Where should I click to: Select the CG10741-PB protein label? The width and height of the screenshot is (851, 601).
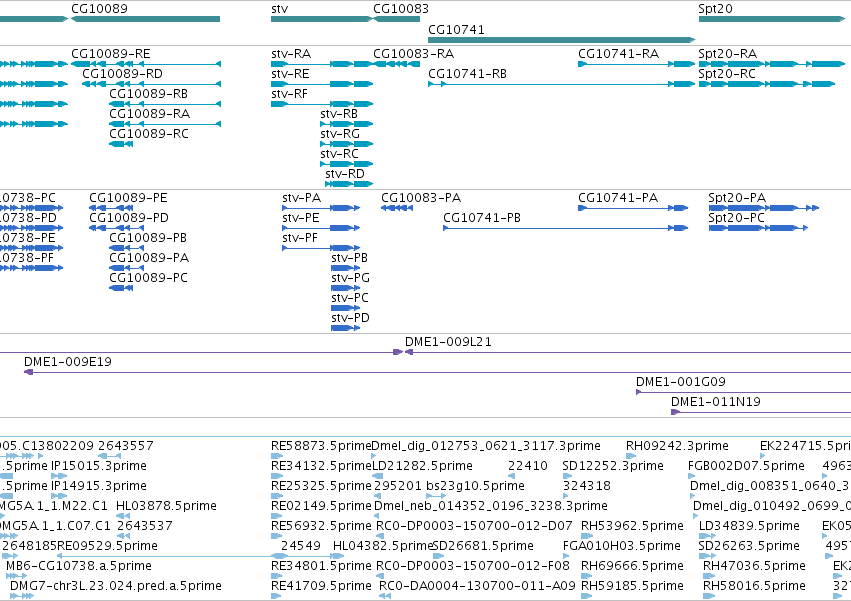[x=482, y=218]
